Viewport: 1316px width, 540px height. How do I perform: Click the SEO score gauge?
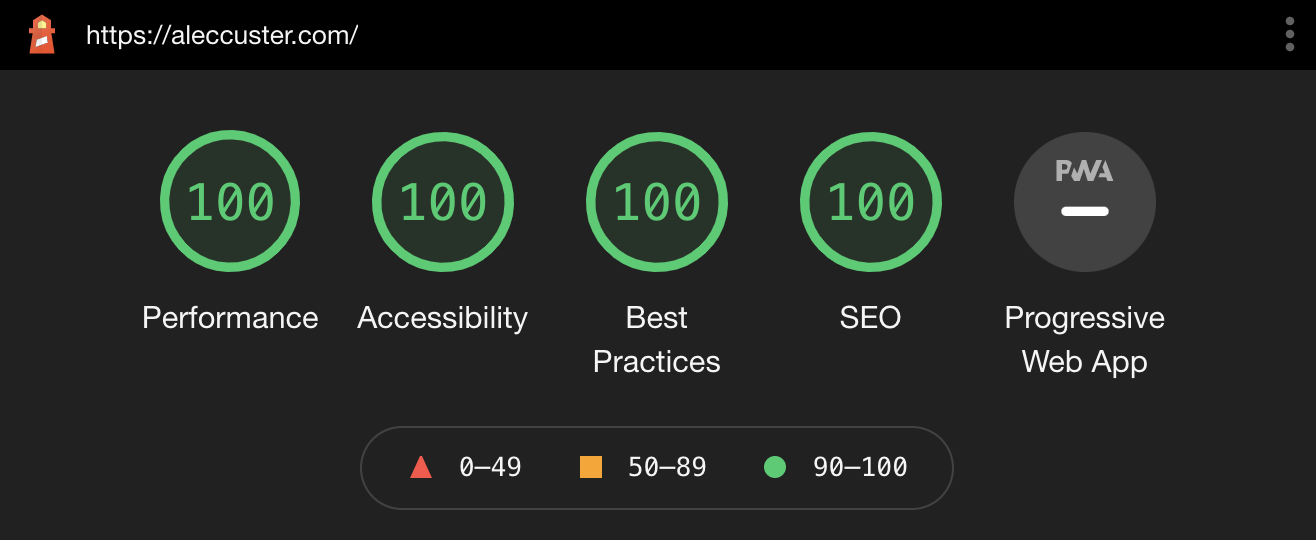coord(871,202)
